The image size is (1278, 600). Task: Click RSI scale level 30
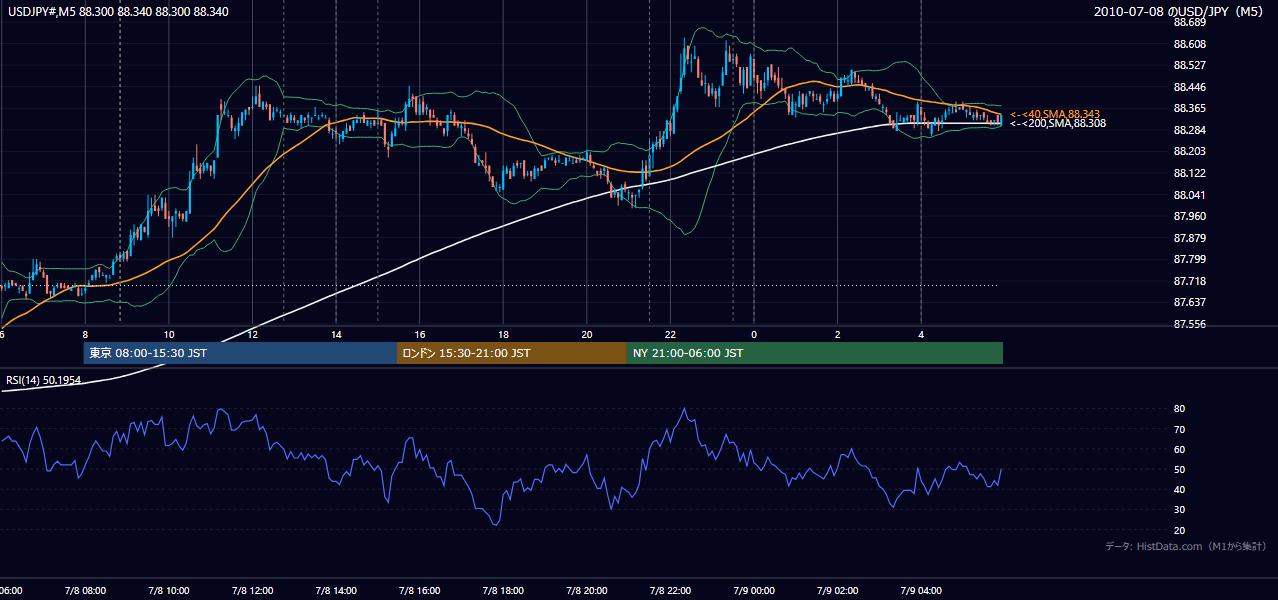pyautogui.click(x=1179, y=510)
